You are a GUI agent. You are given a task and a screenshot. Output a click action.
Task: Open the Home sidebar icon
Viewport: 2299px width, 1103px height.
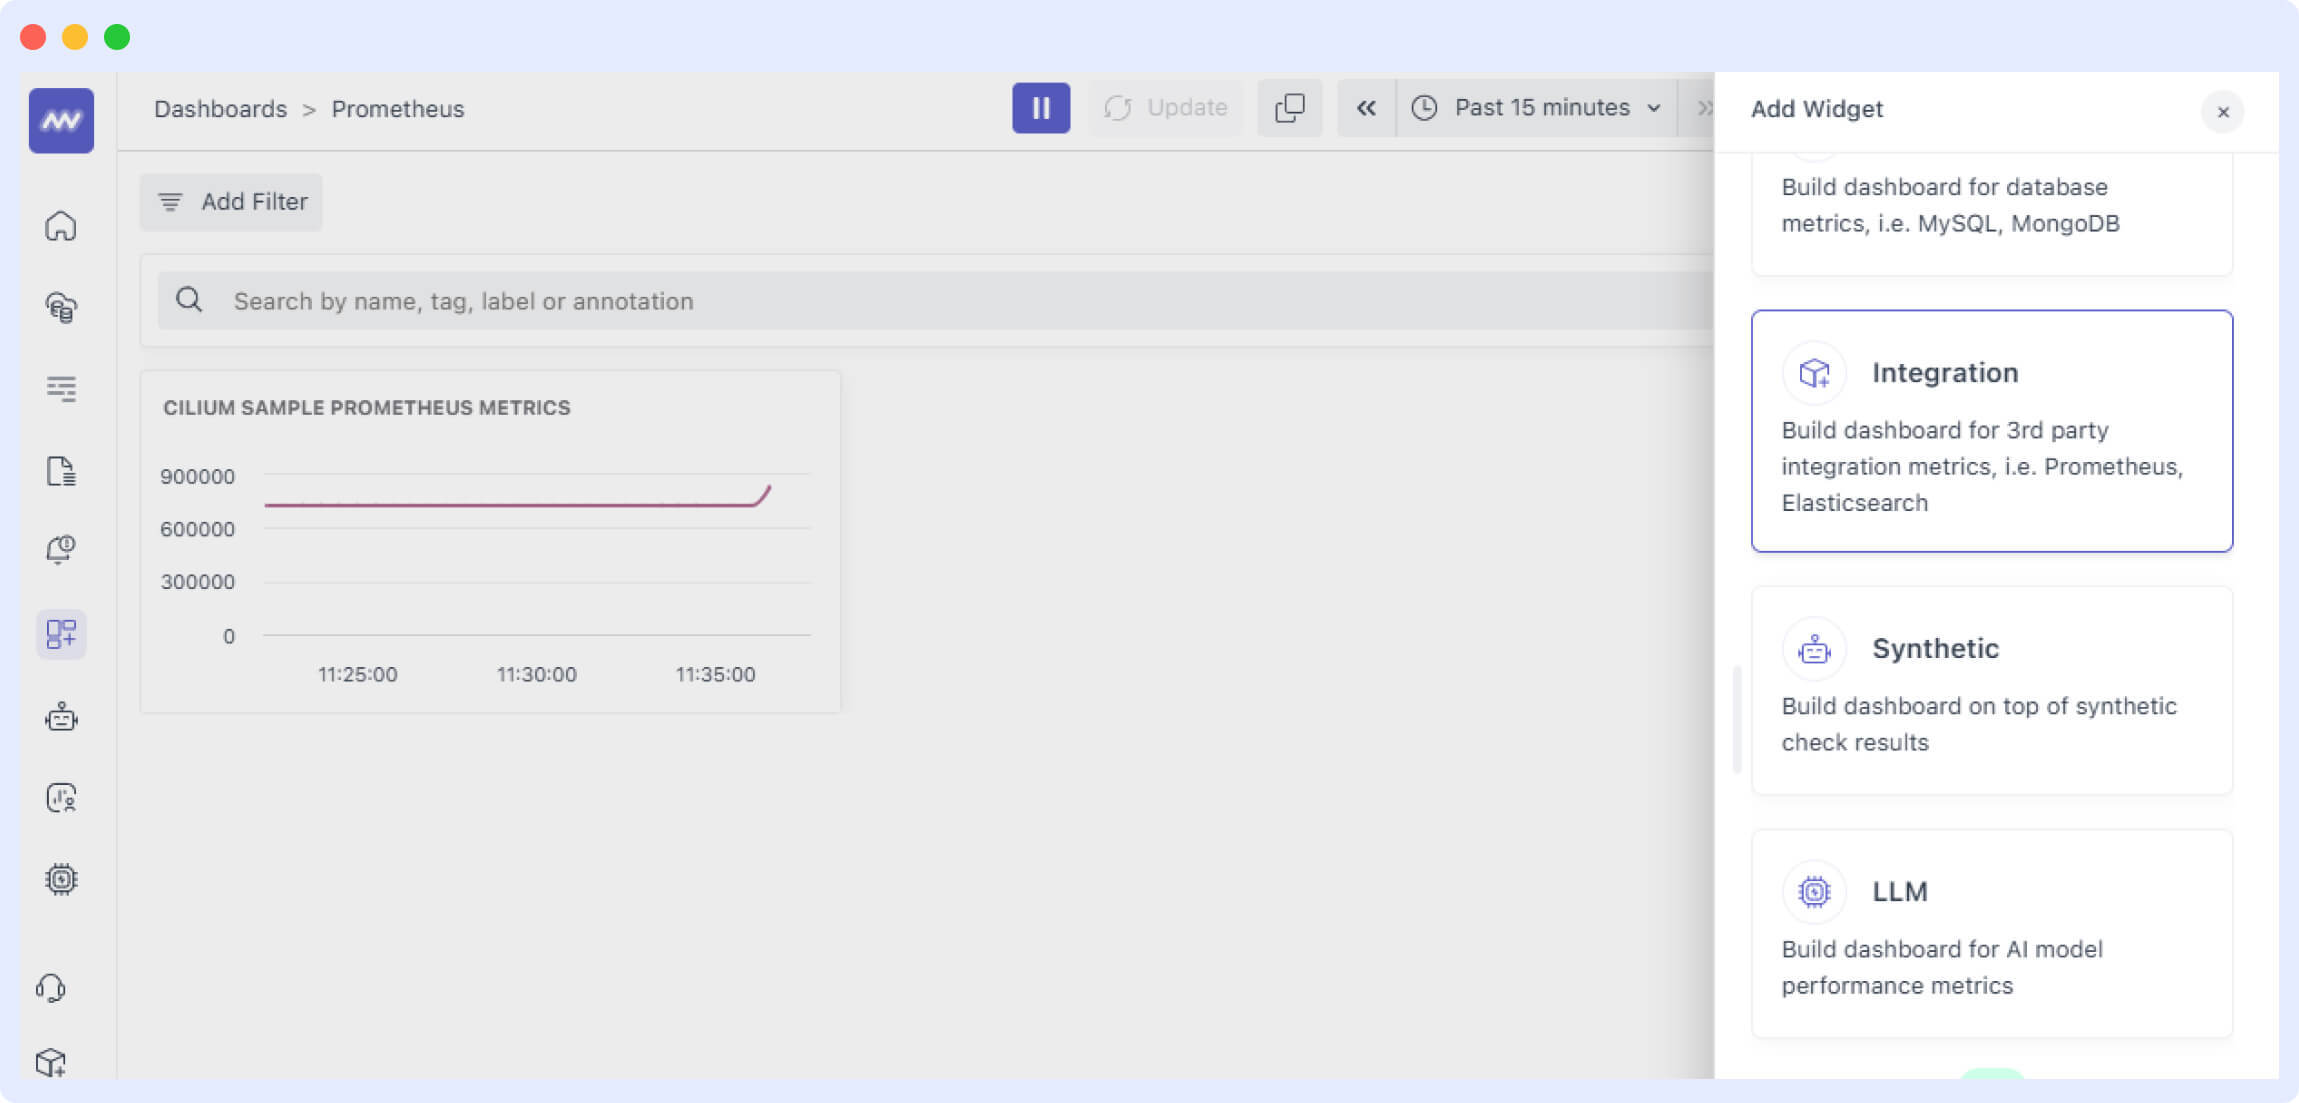pyautogui.click(x=62, y=226)
